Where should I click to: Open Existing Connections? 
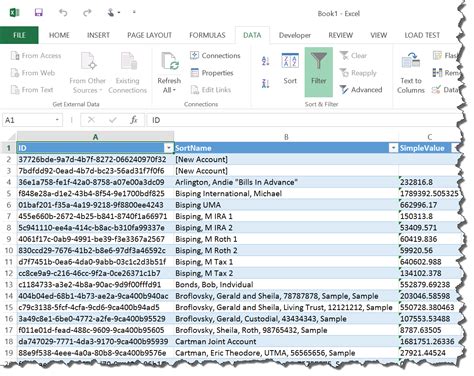coord(128,73)
